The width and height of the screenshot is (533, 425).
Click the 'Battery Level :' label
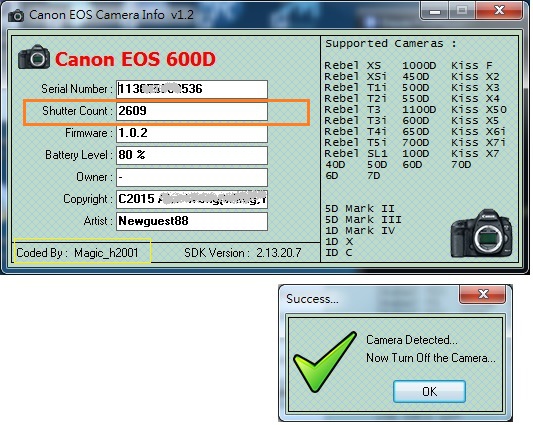point(79,155)
